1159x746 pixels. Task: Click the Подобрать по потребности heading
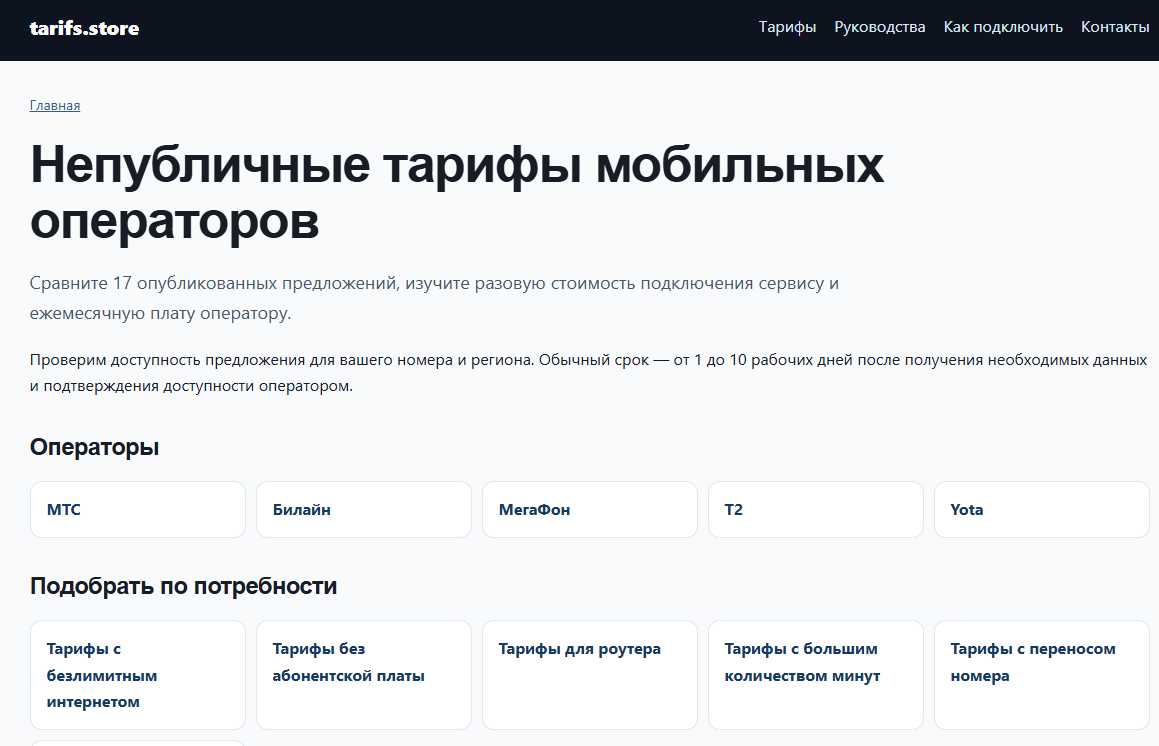[183, 586]
